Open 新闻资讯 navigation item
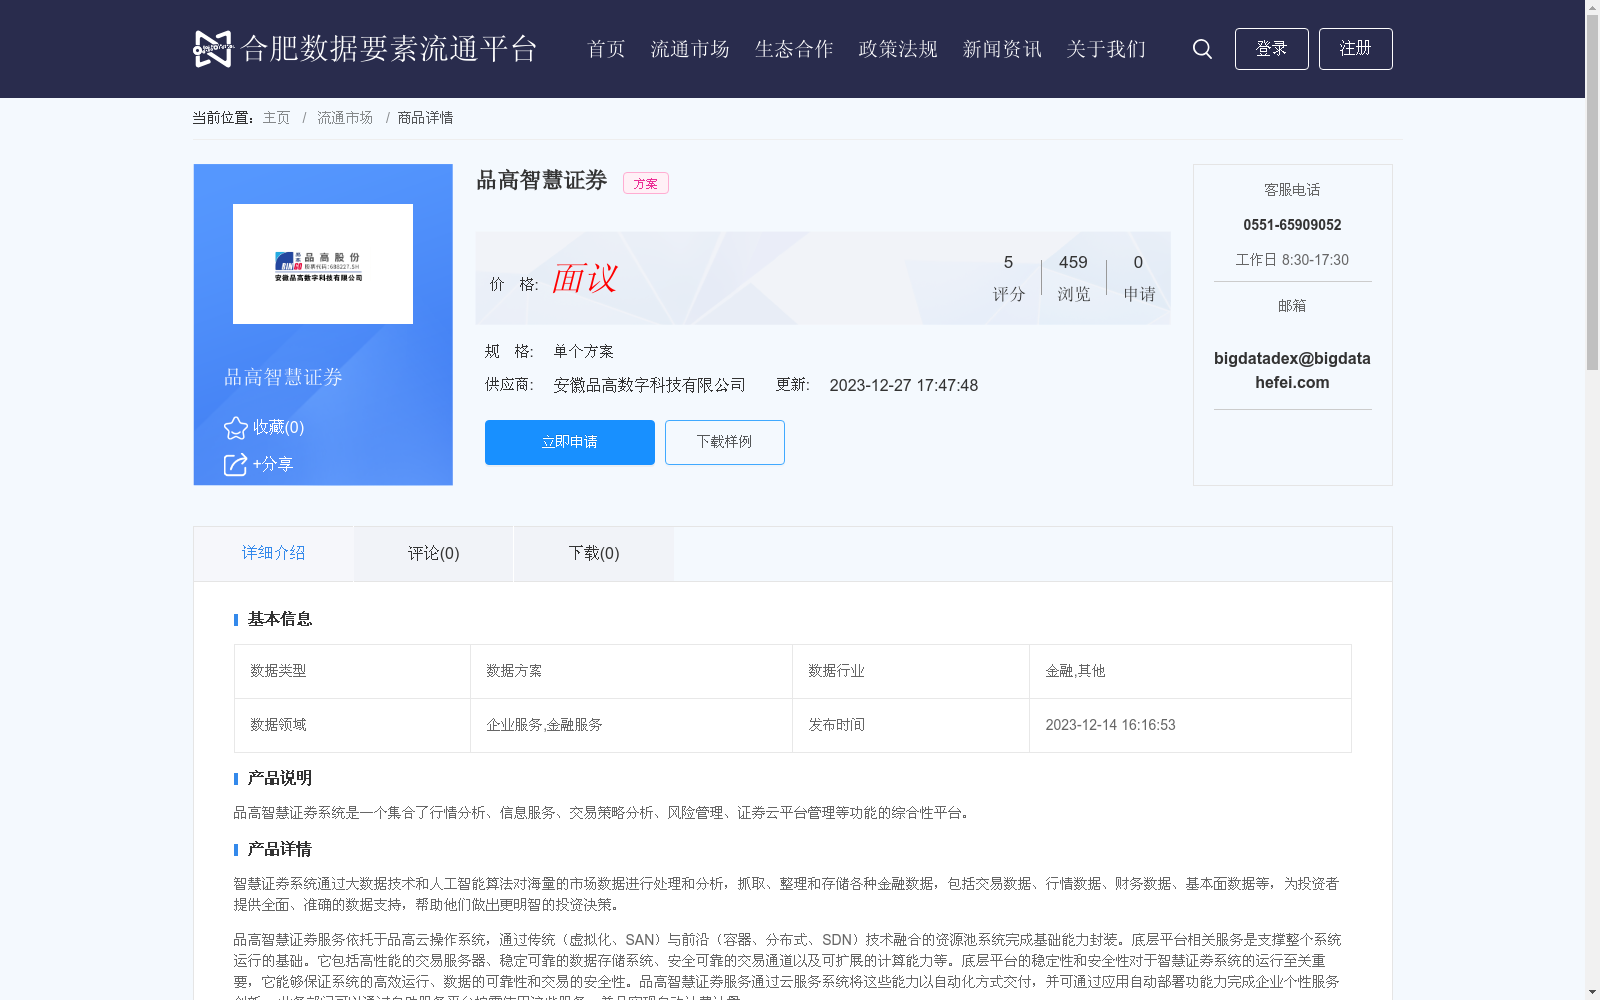The width and height of the screenshot is (1600, 1000). pos(1002,49)
